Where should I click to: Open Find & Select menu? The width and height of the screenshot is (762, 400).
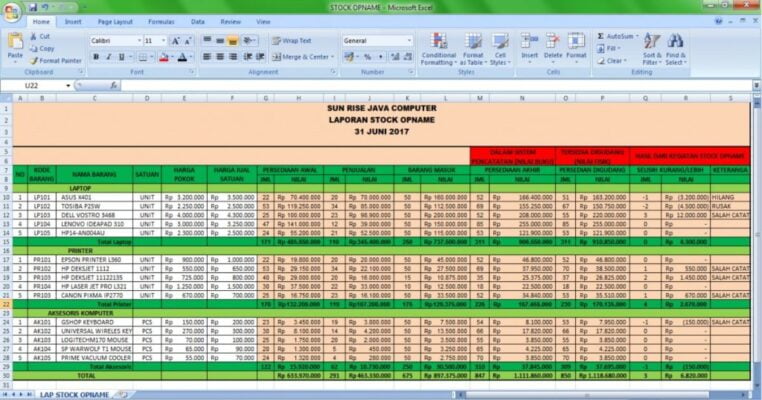tap(675, 49)
